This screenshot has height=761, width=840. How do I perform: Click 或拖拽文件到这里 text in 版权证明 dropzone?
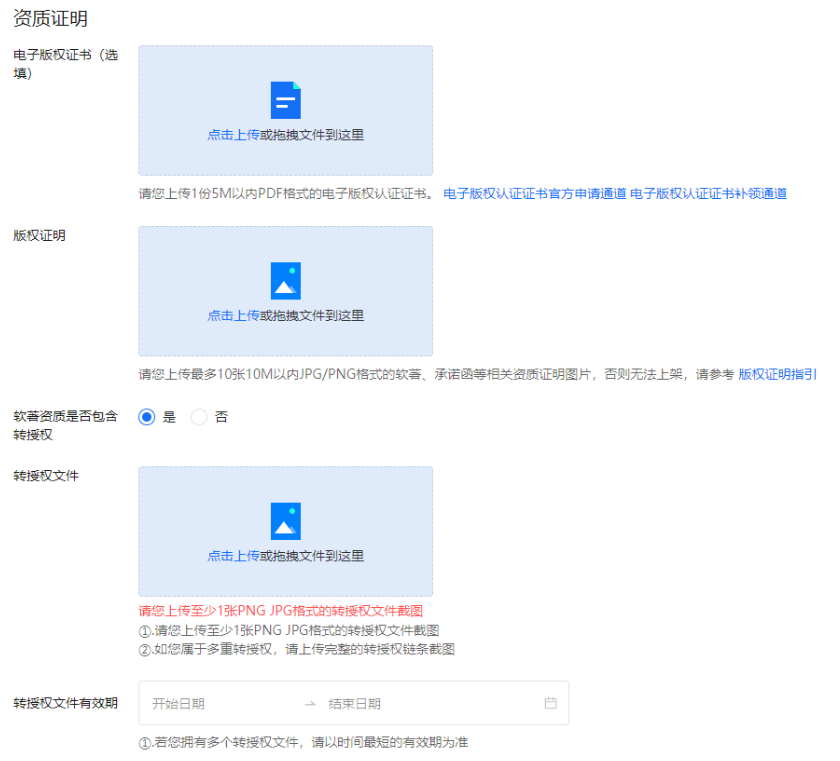312,316
